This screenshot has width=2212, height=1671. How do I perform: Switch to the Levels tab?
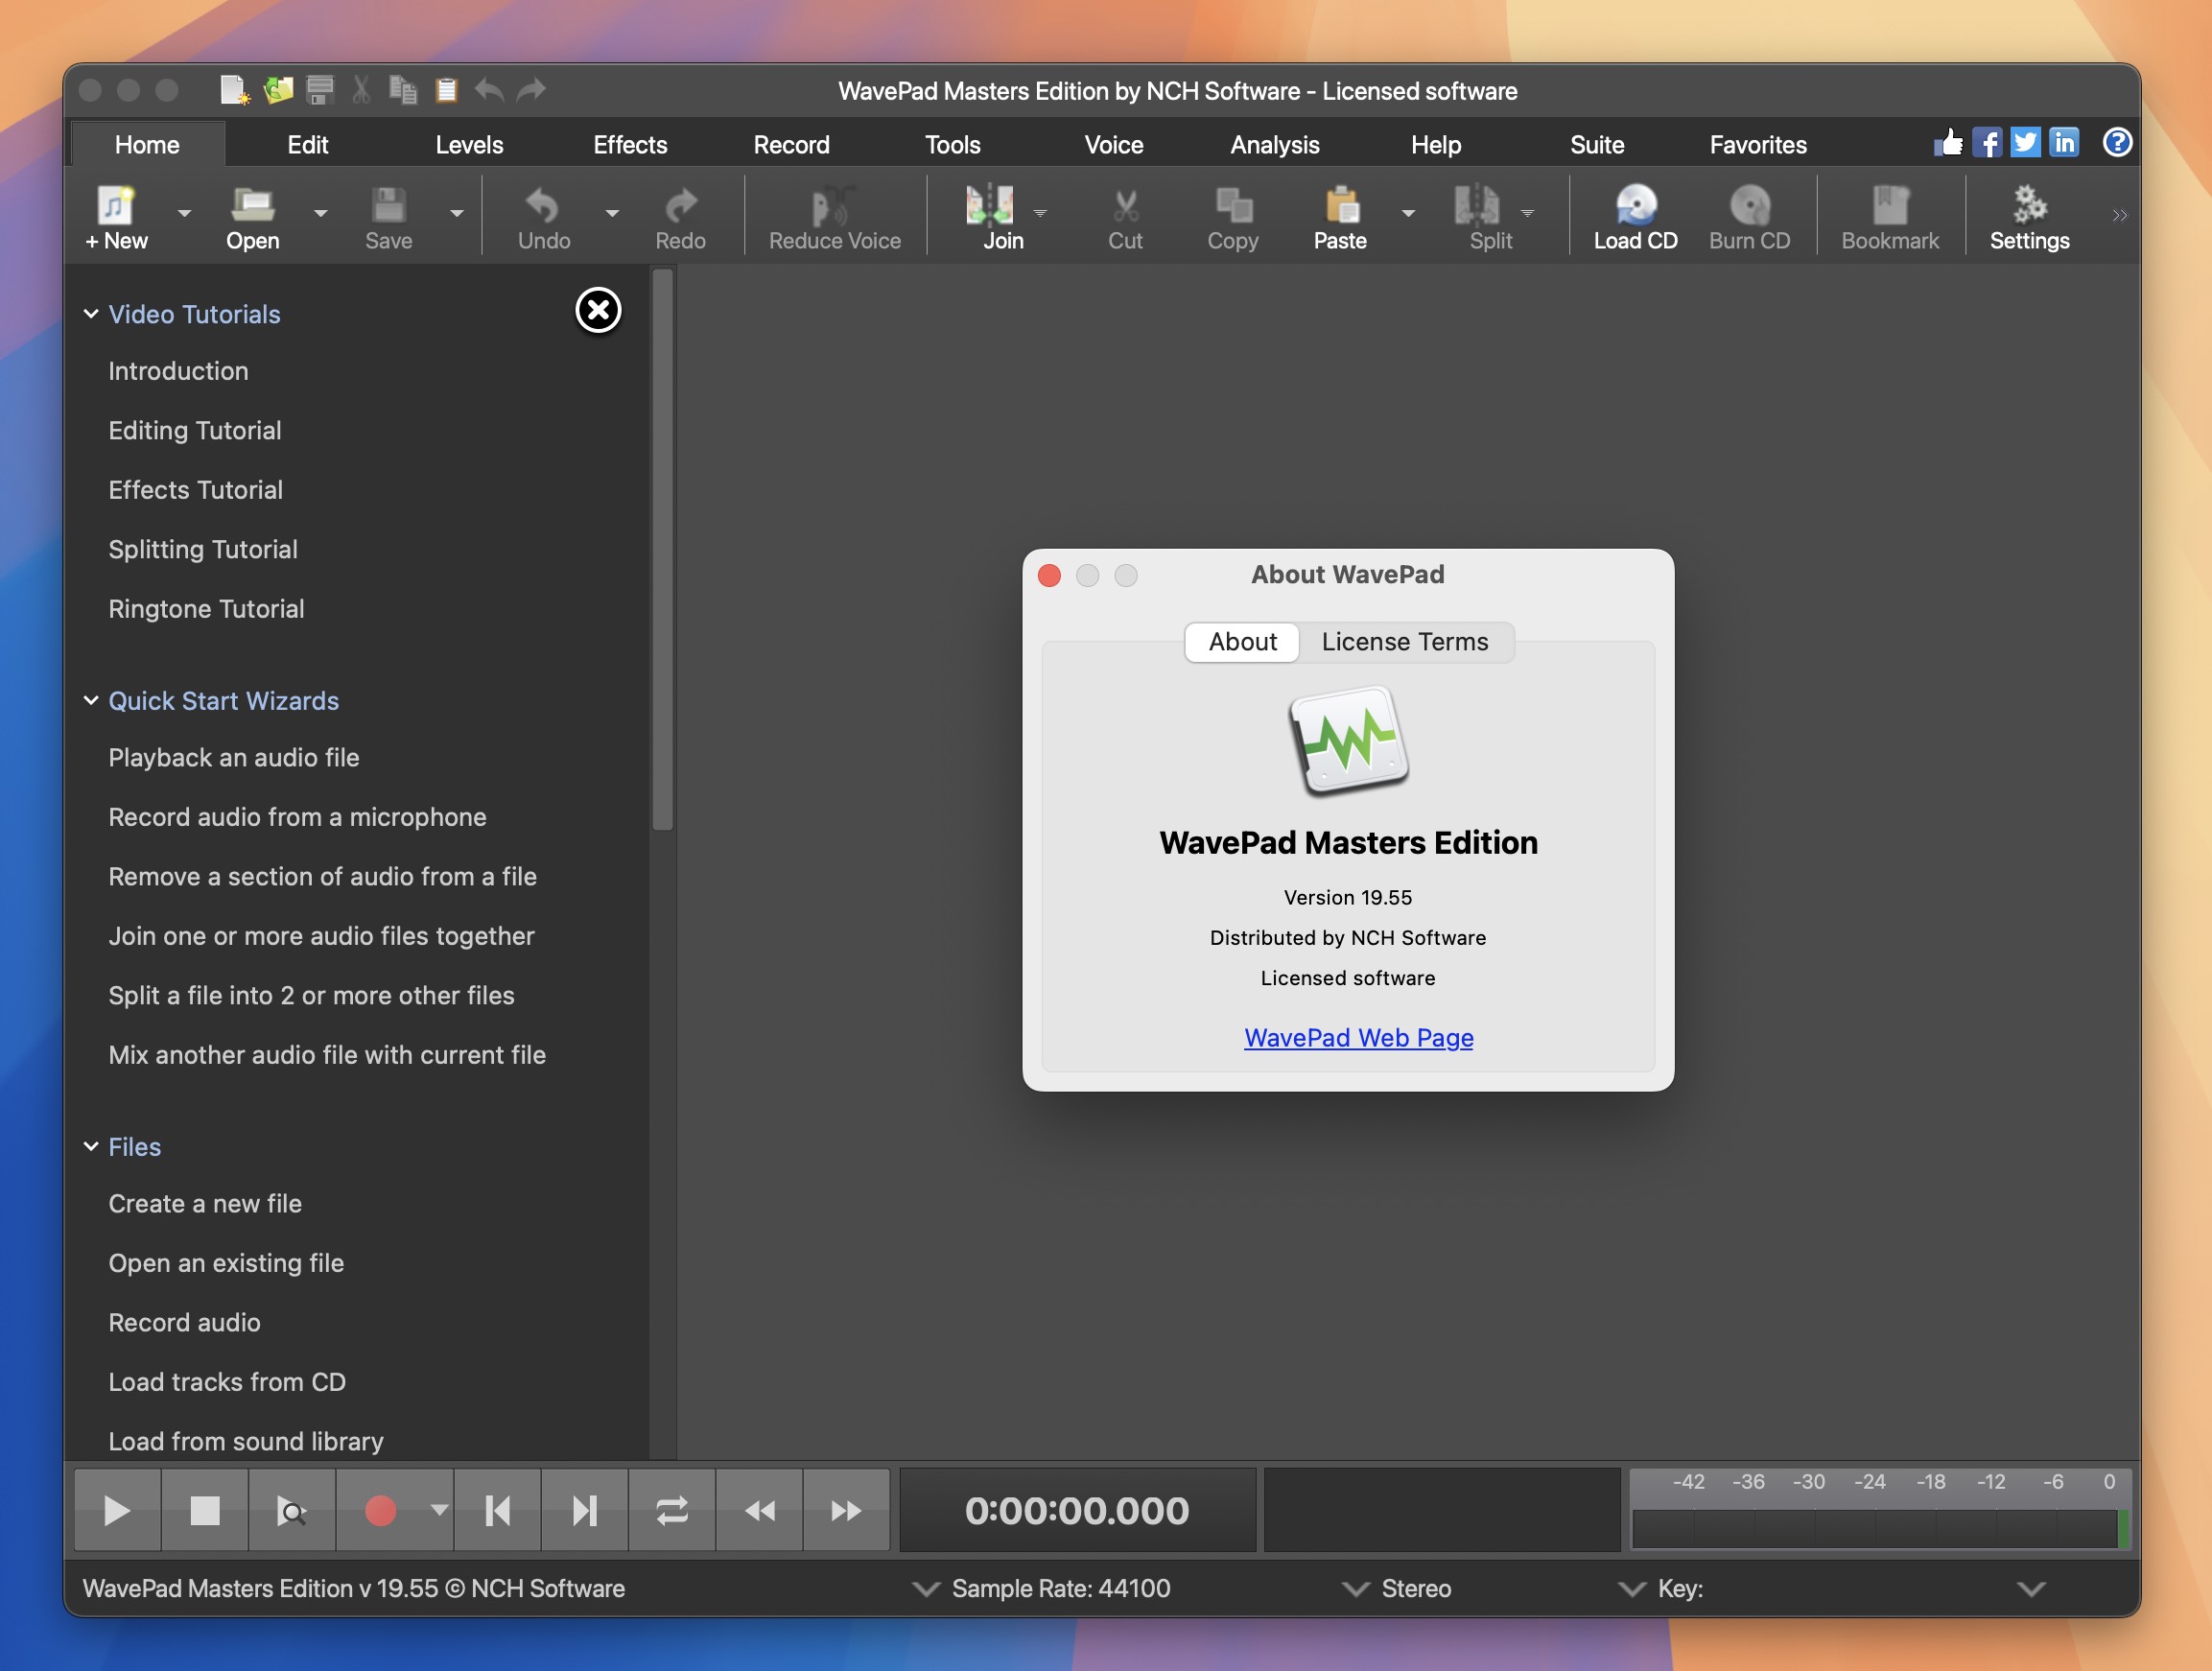[x=469, y=144]
